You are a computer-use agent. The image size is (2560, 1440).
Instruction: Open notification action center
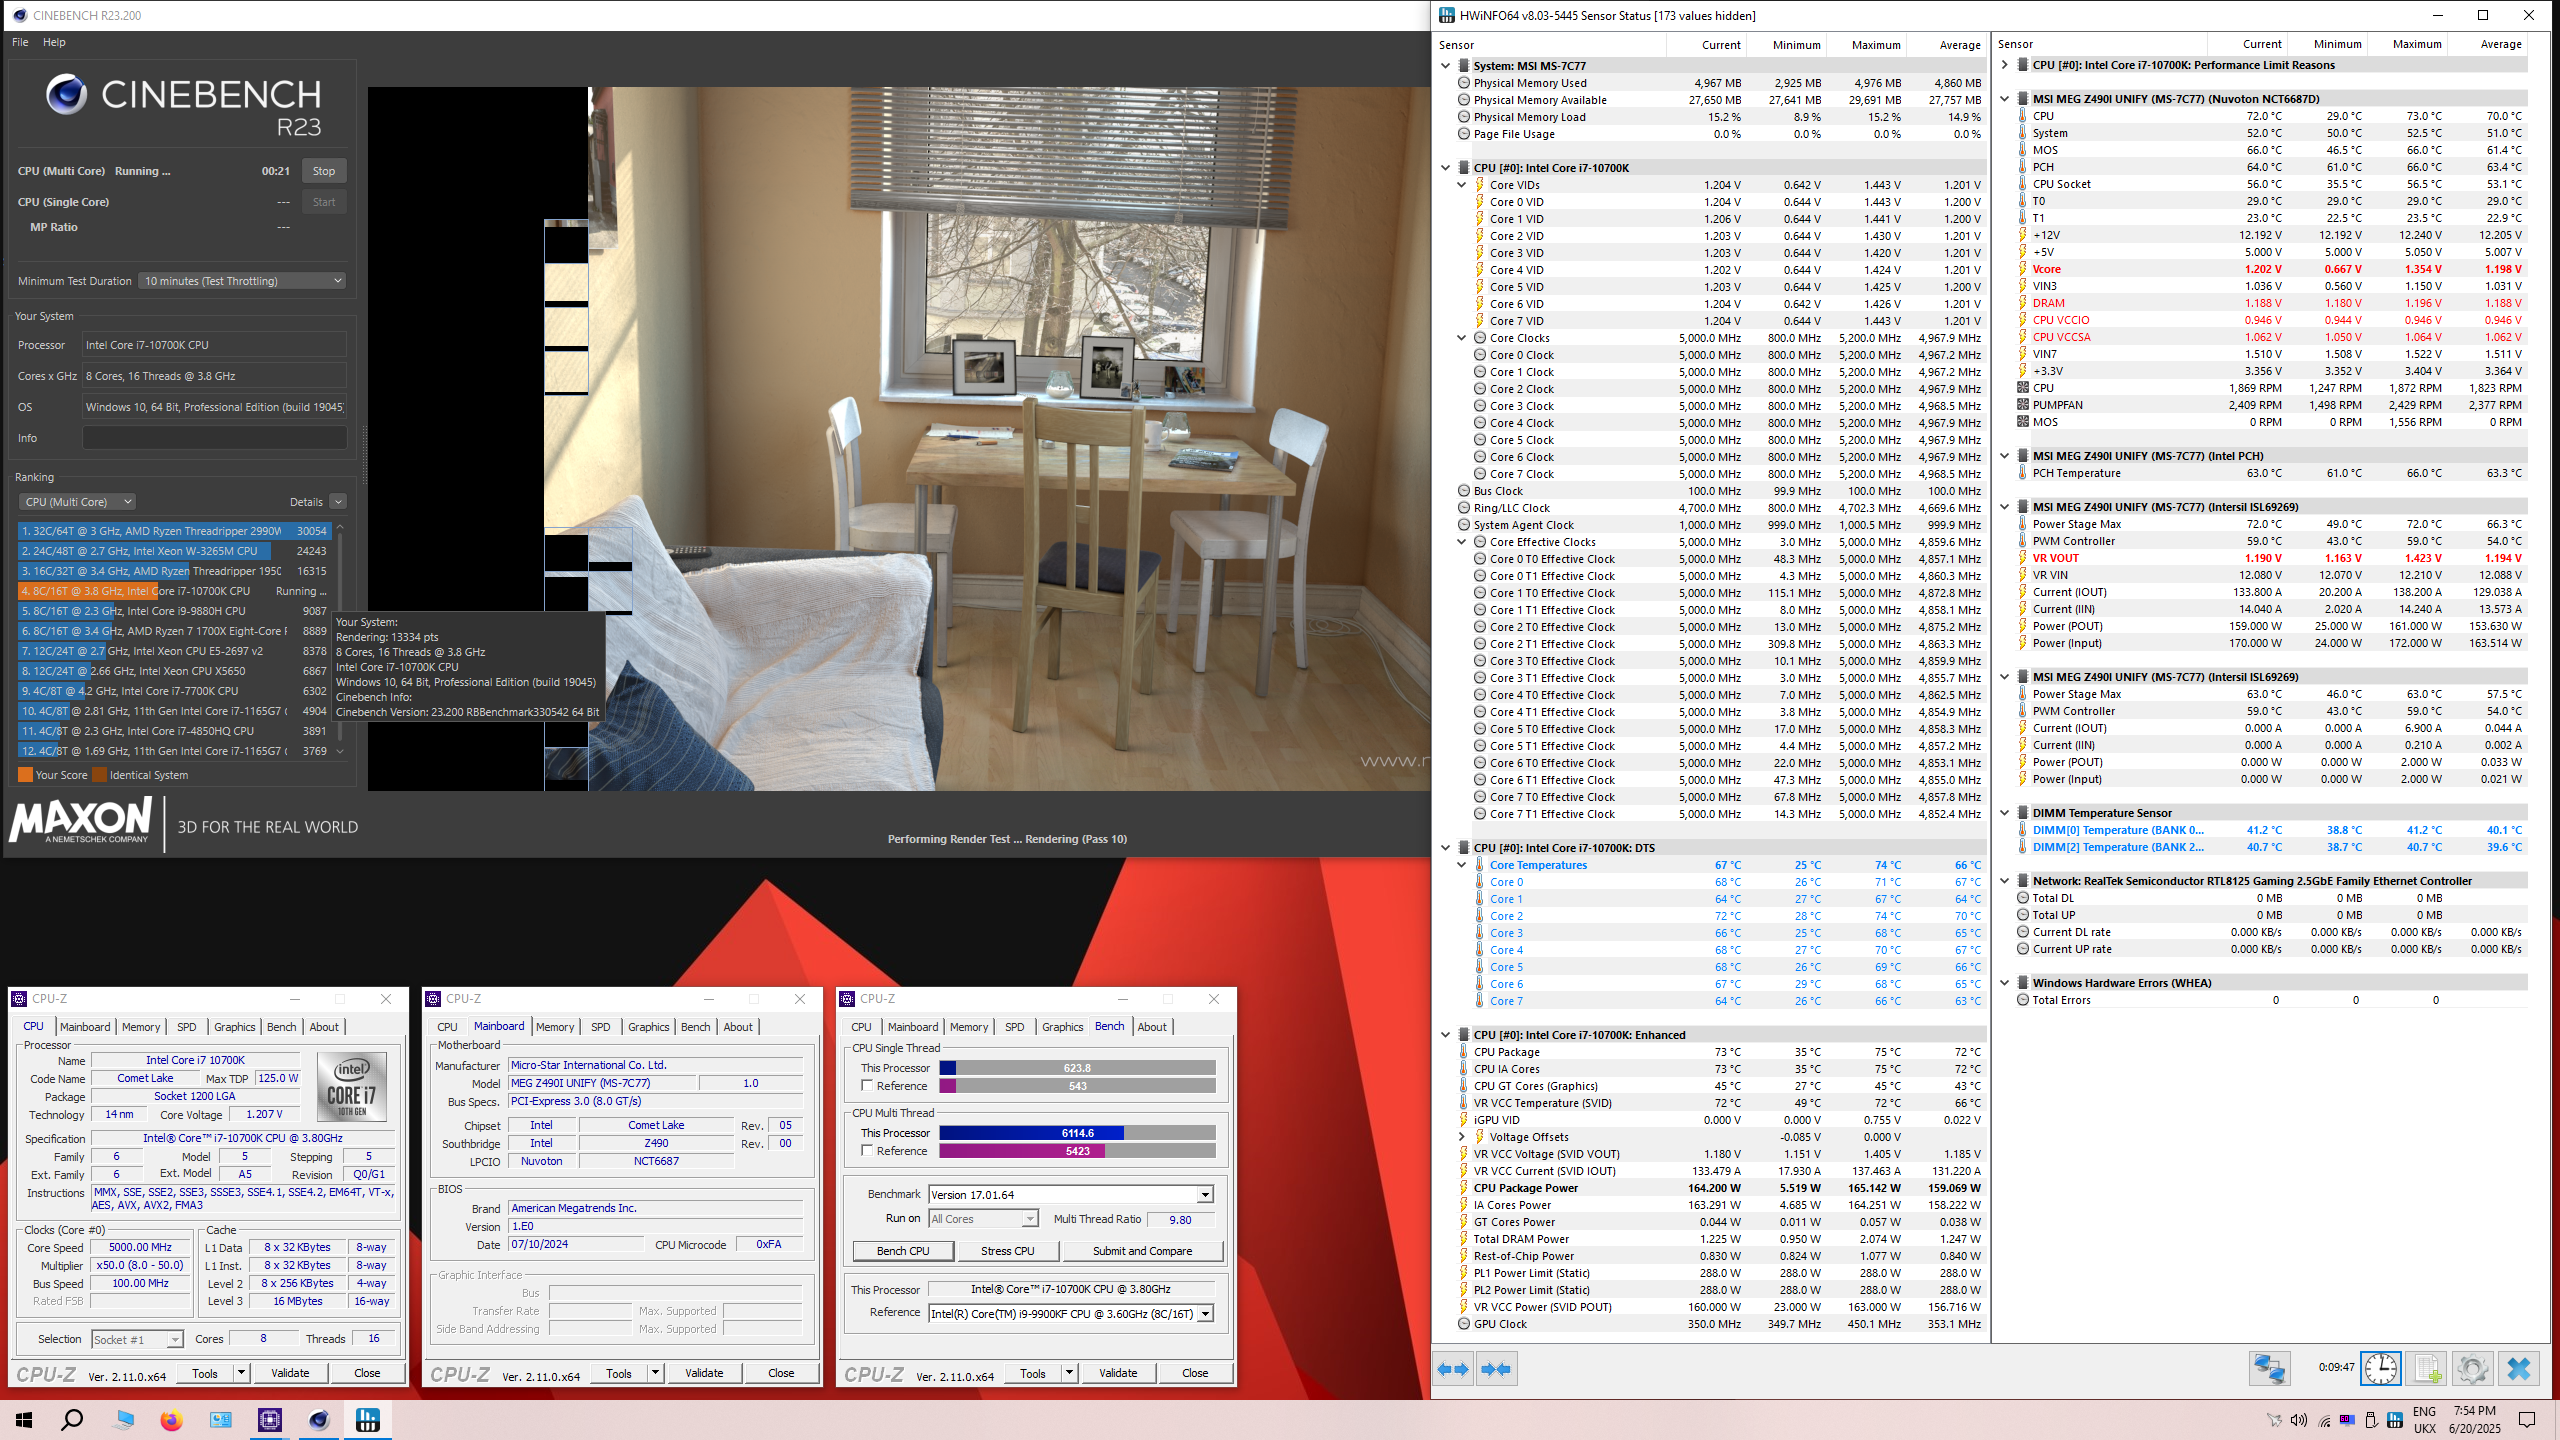click(x=2527, y=1420)
